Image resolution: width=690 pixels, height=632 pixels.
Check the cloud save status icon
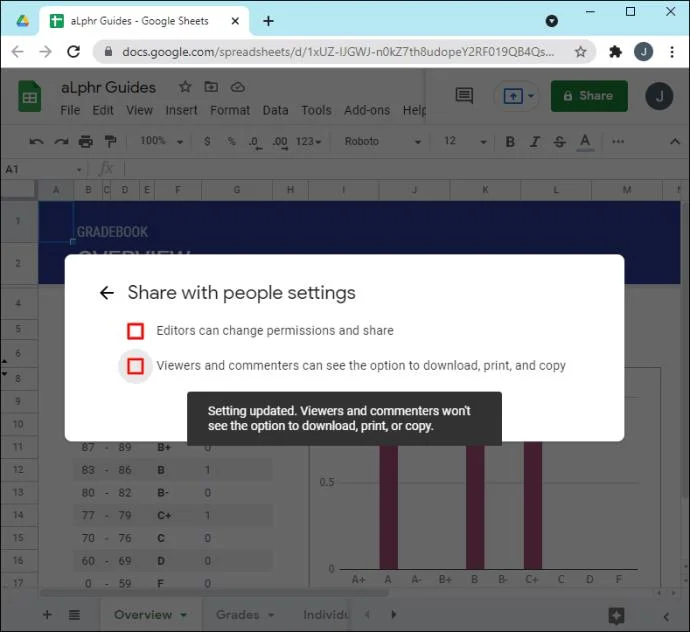[238, 87]
